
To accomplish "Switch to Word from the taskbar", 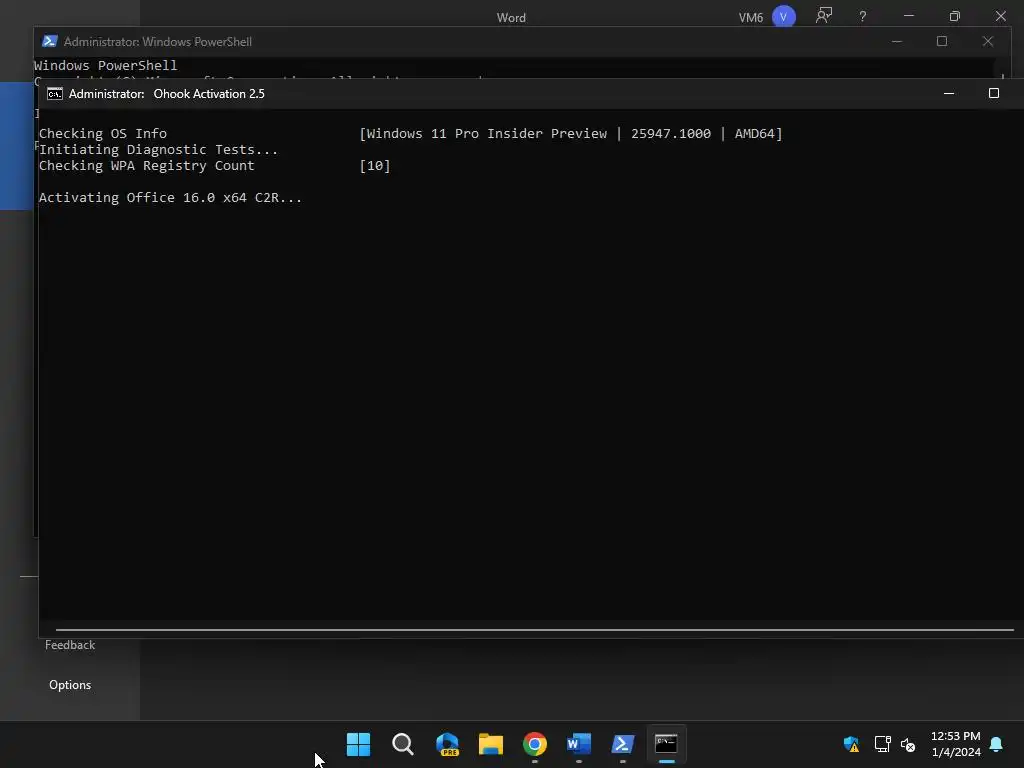I will [579, 744].
